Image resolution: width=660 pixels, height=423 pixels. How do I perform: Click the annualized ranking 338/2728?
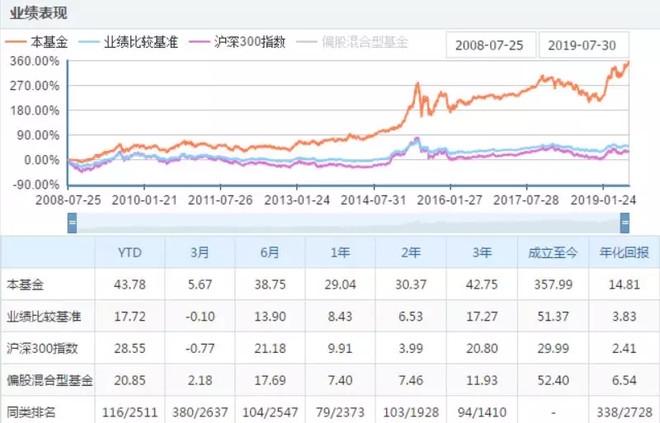[624, 412]
